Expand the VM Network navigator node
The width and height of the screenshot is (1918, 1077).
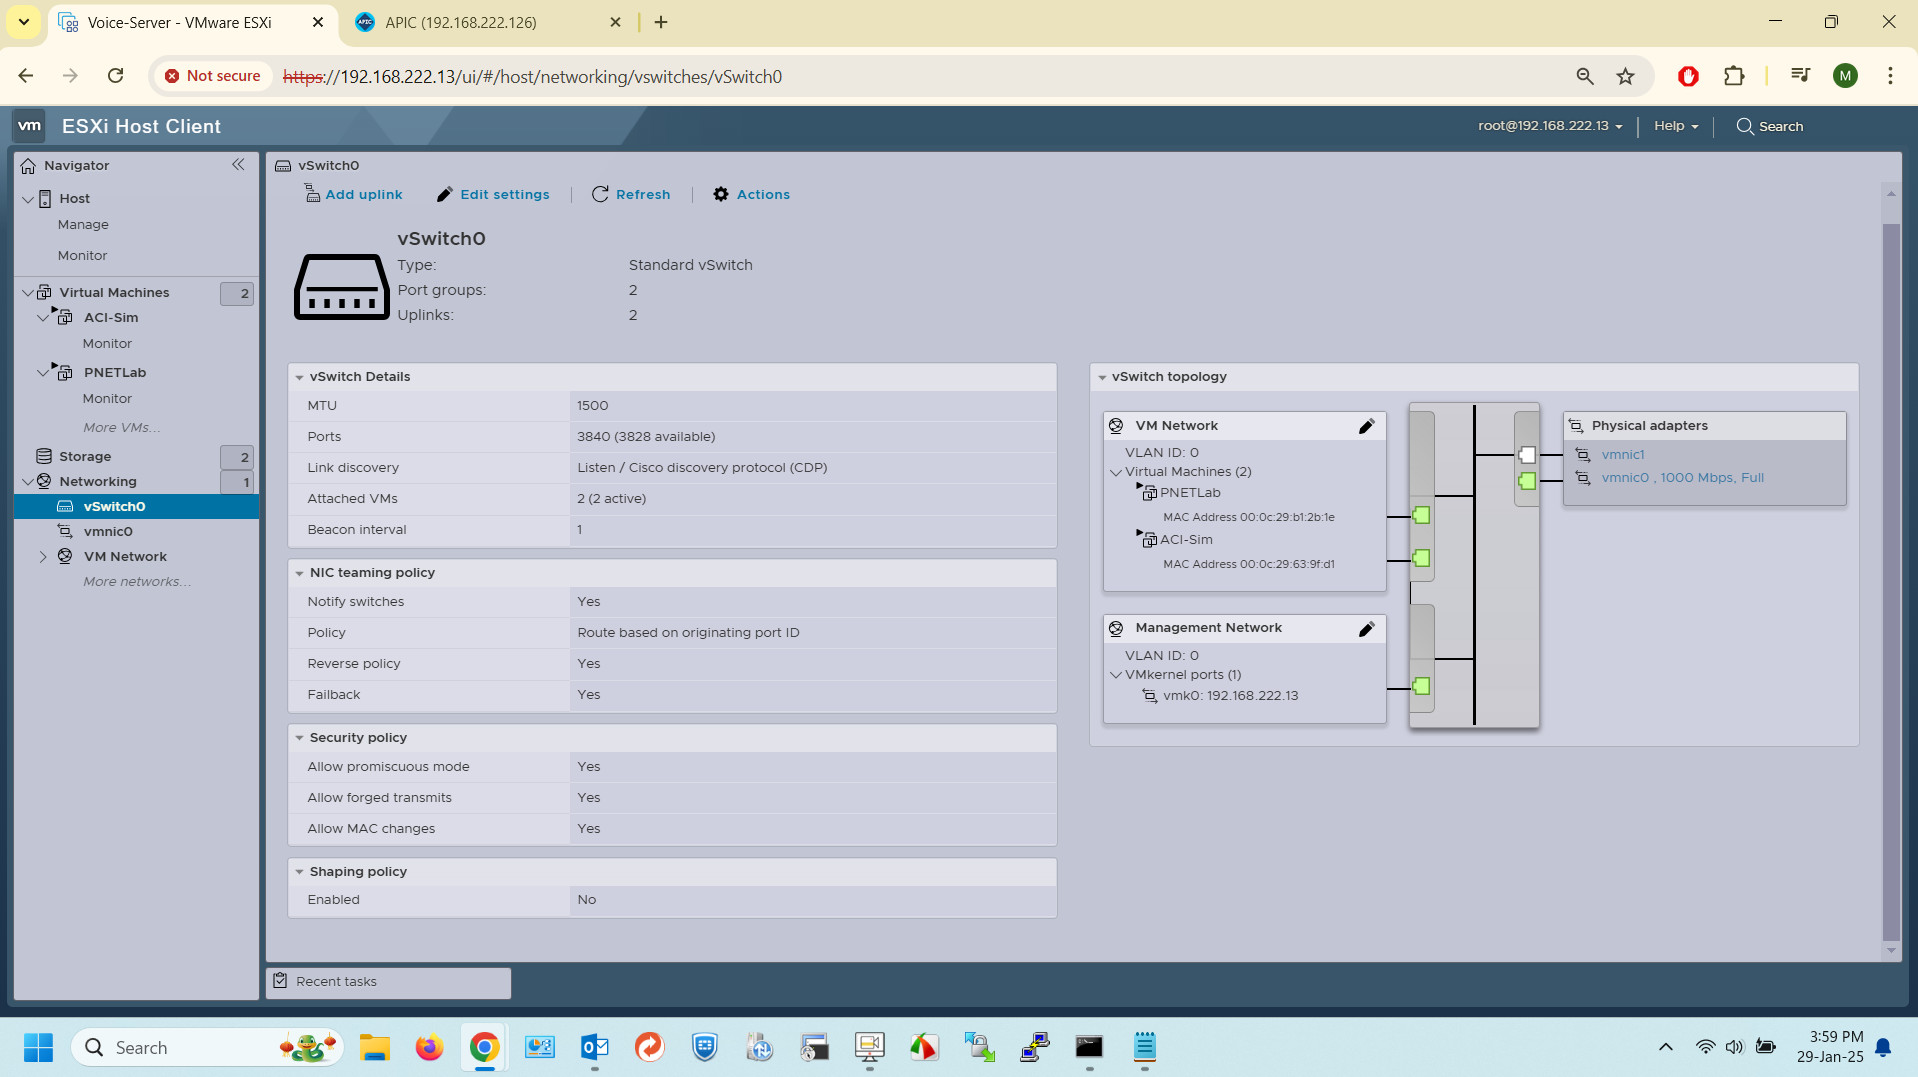42,557
